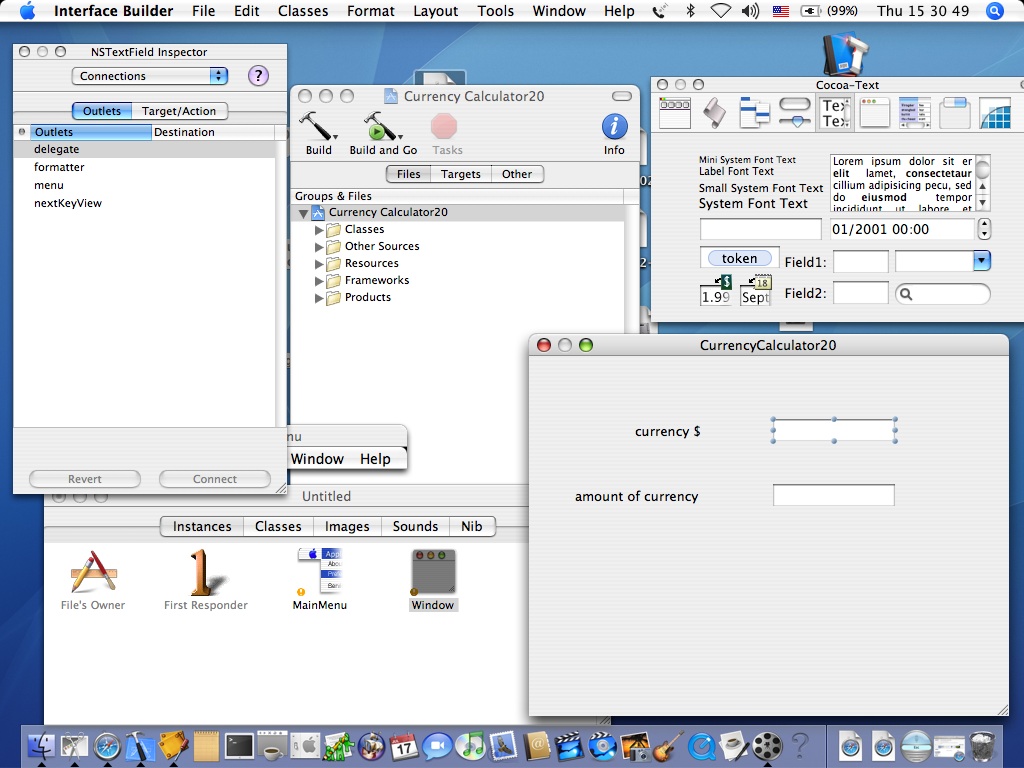Select the tab view container palette icon
The width and height of the screenshot is (1024, 768).
click(x=954, y=113)
